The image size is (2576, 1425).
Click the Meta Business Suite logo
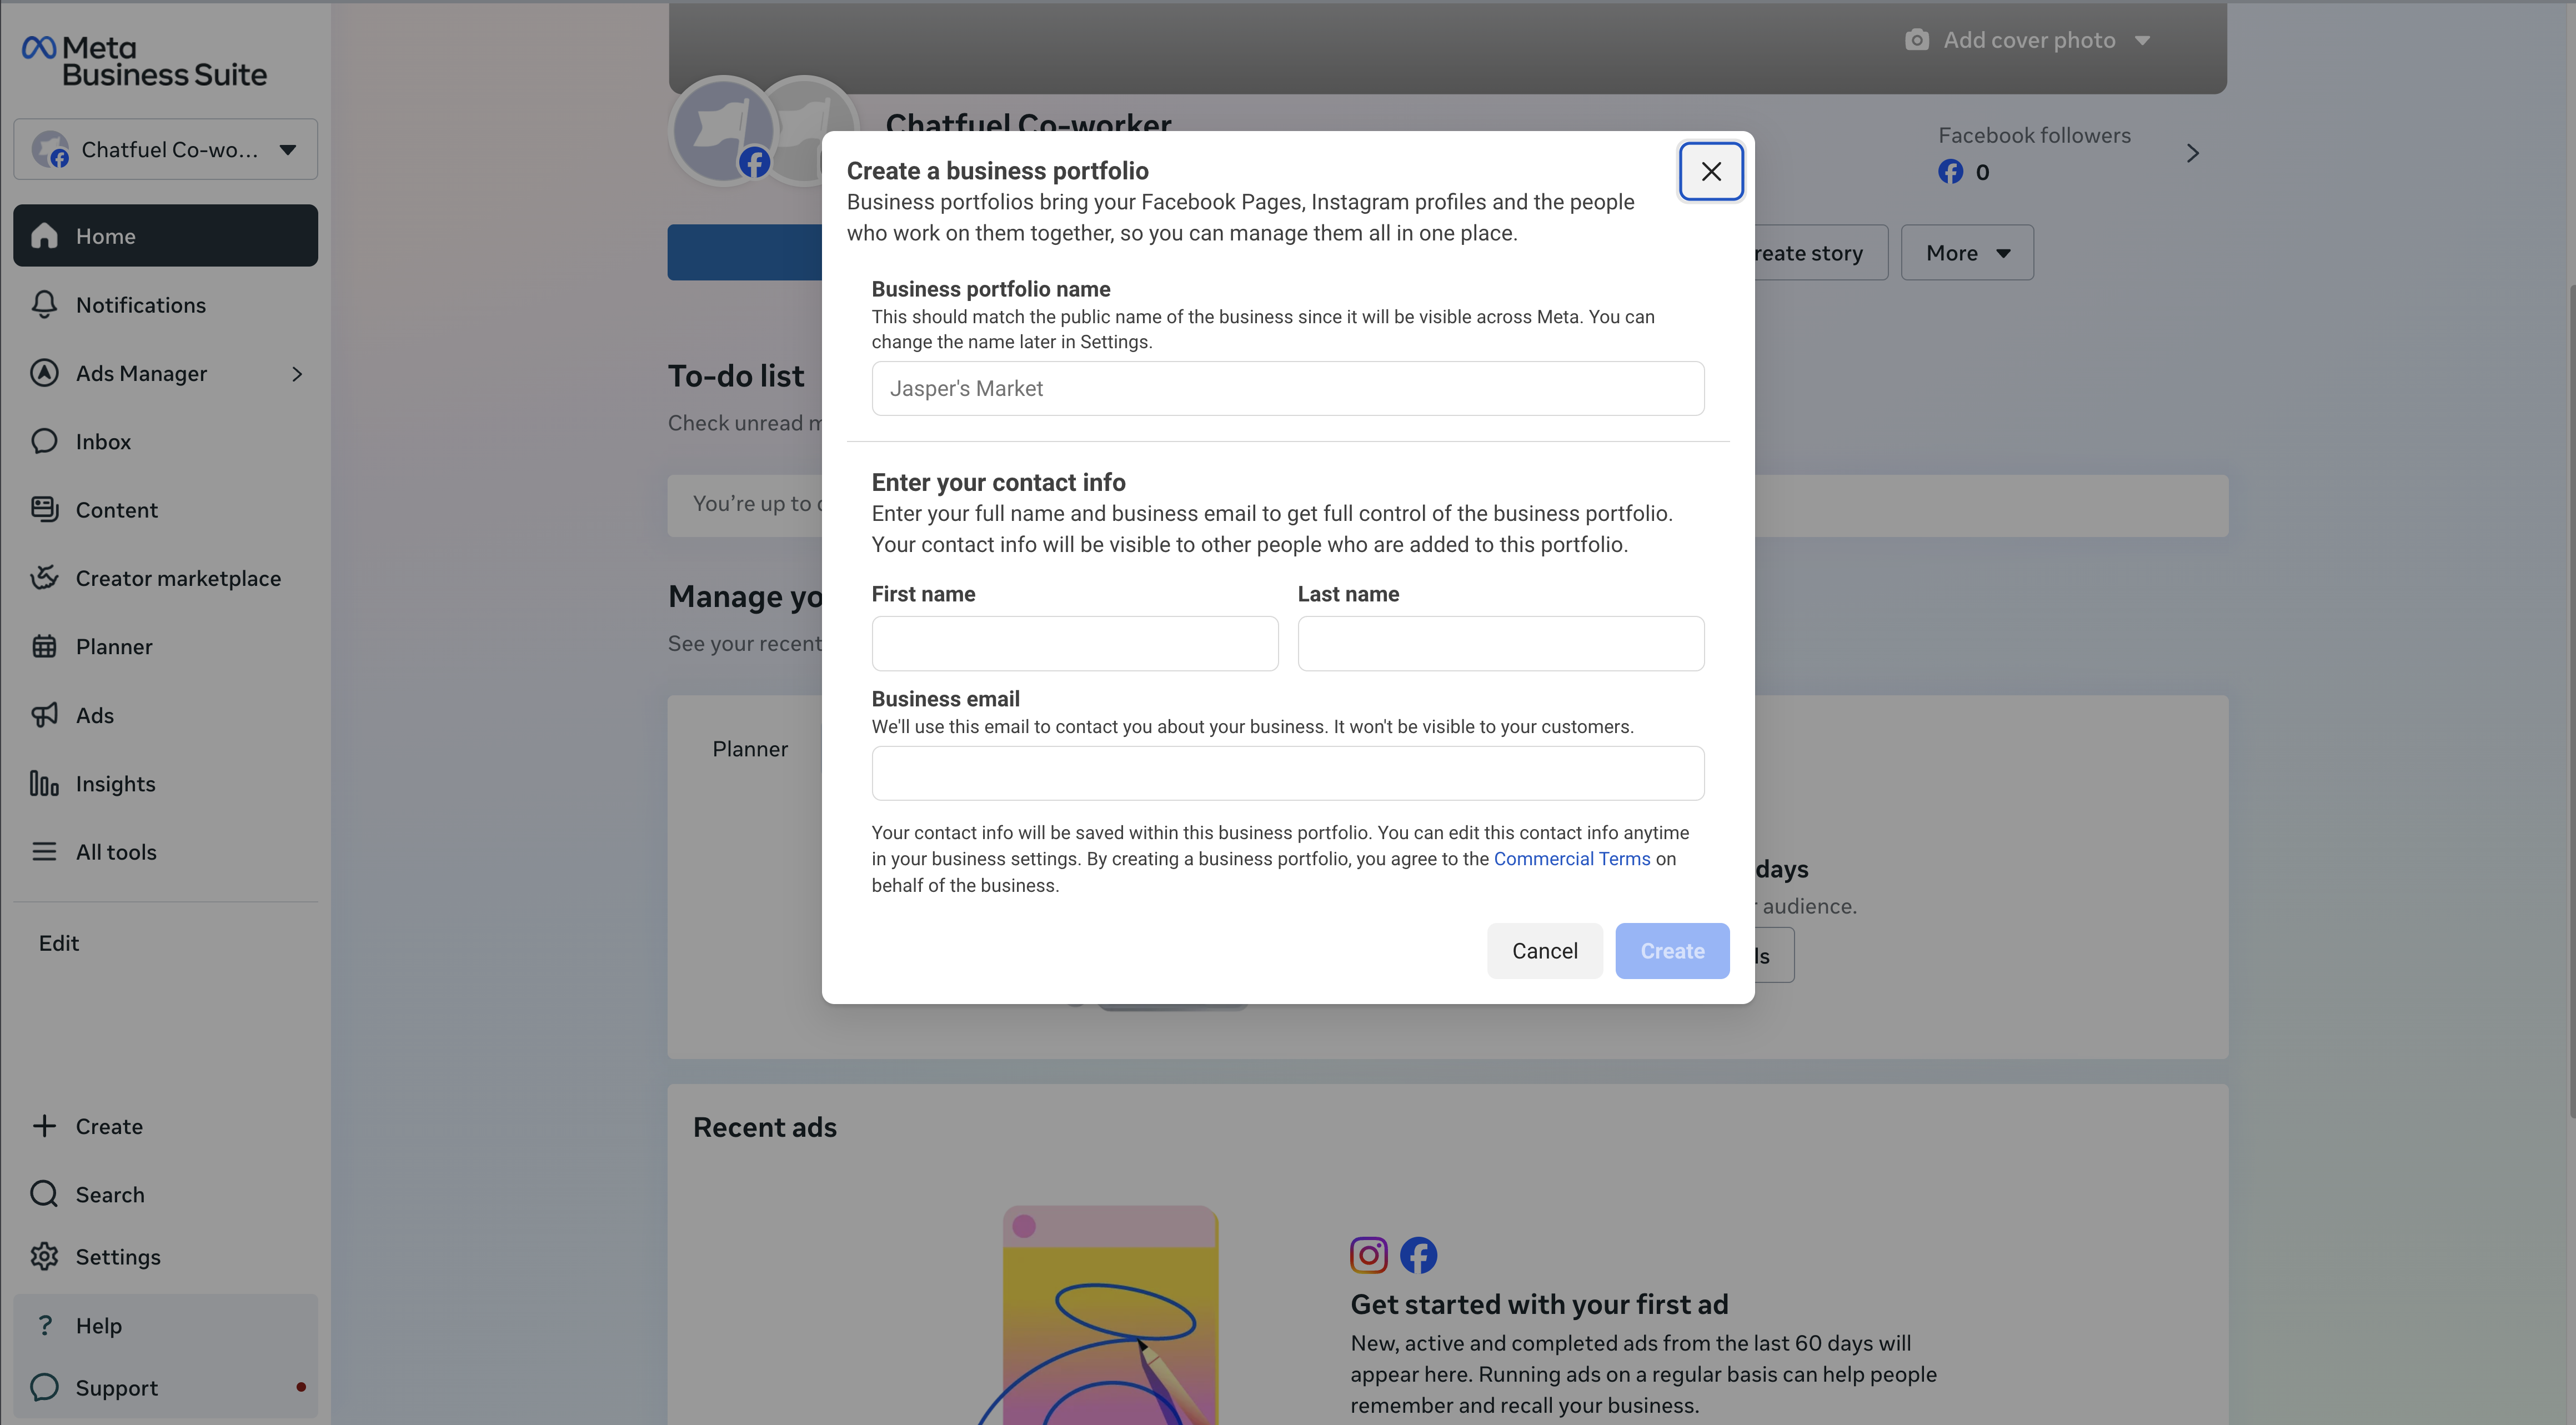pos(144,61)
